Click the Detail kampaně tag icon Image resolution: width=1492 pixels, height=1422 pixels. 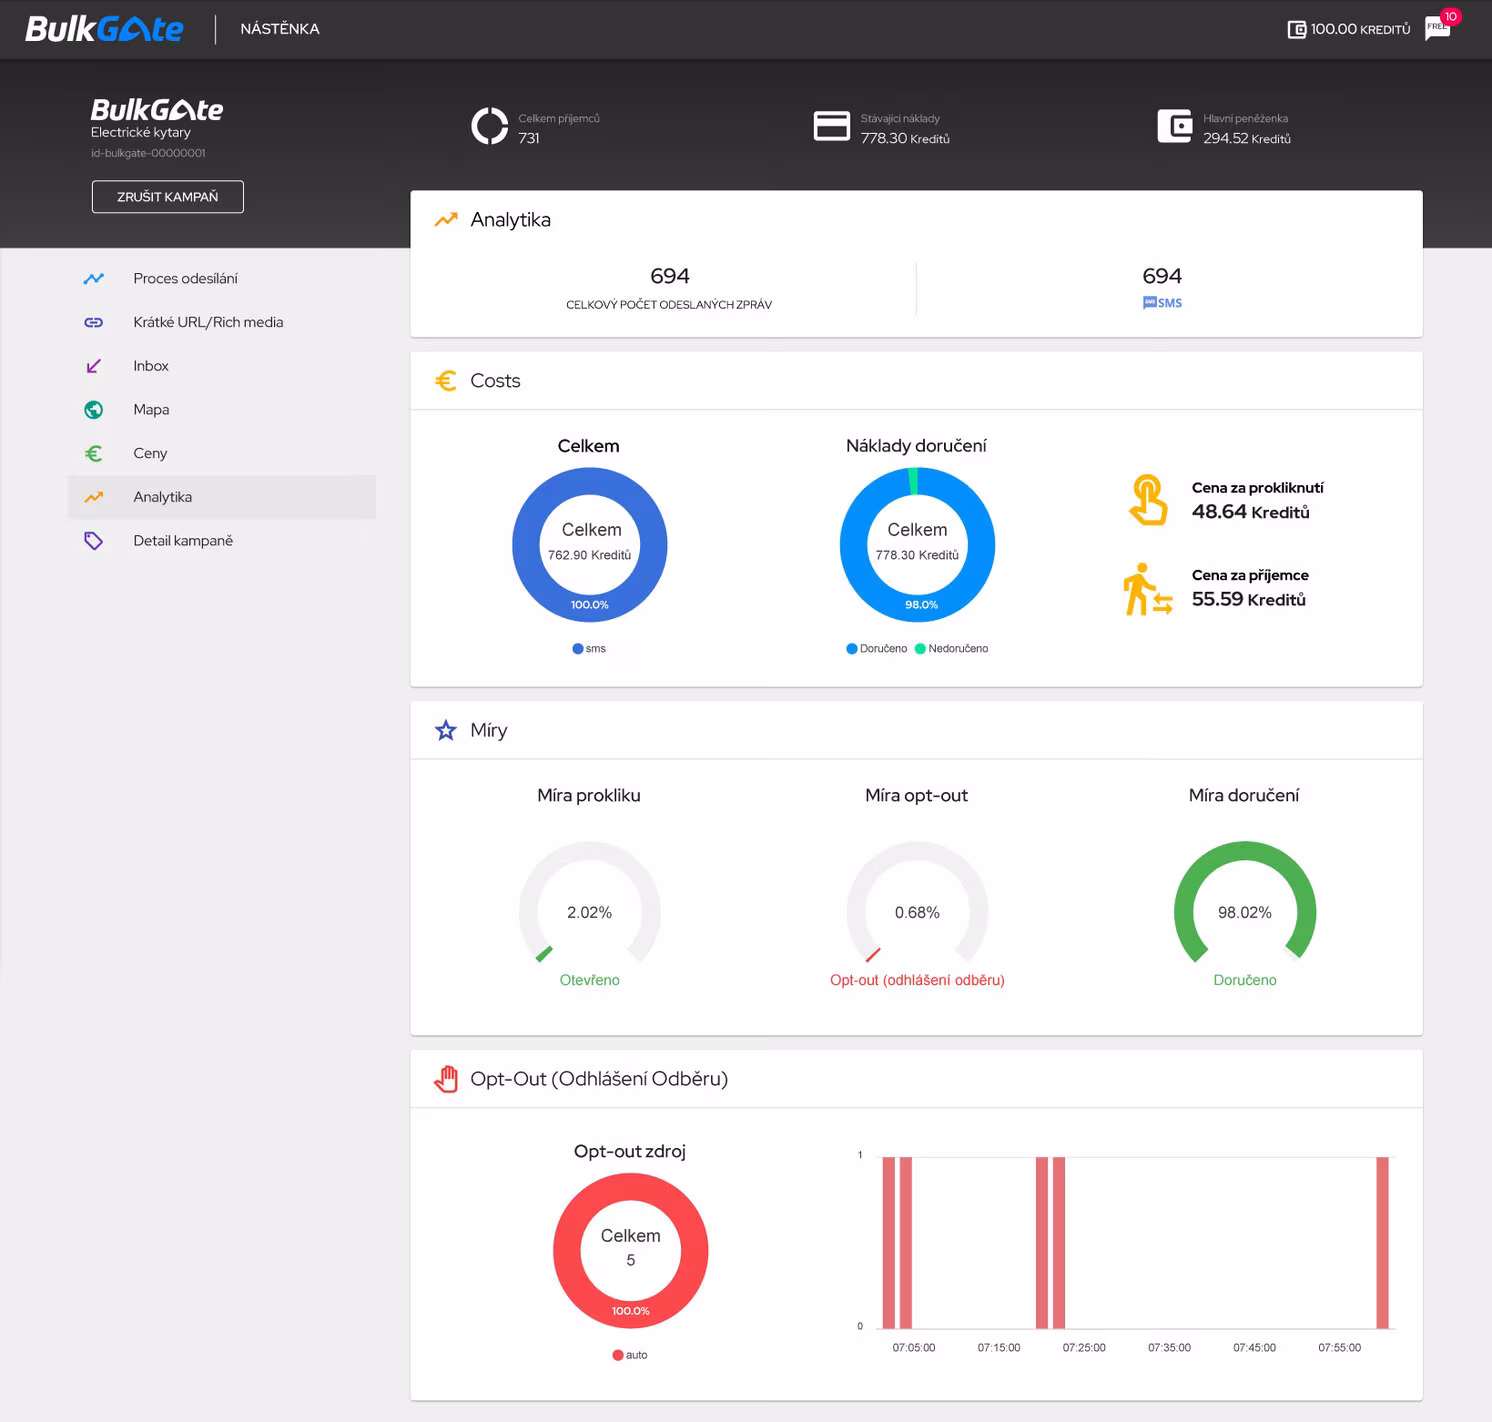point(94,541)
